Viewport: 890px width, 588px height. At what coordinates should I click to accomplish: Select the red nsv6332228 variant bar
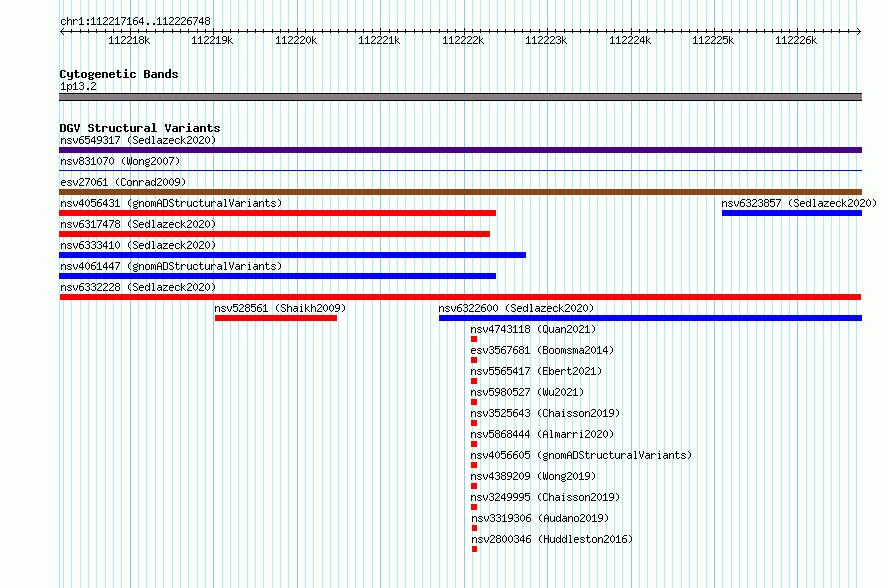click(460, 297)
